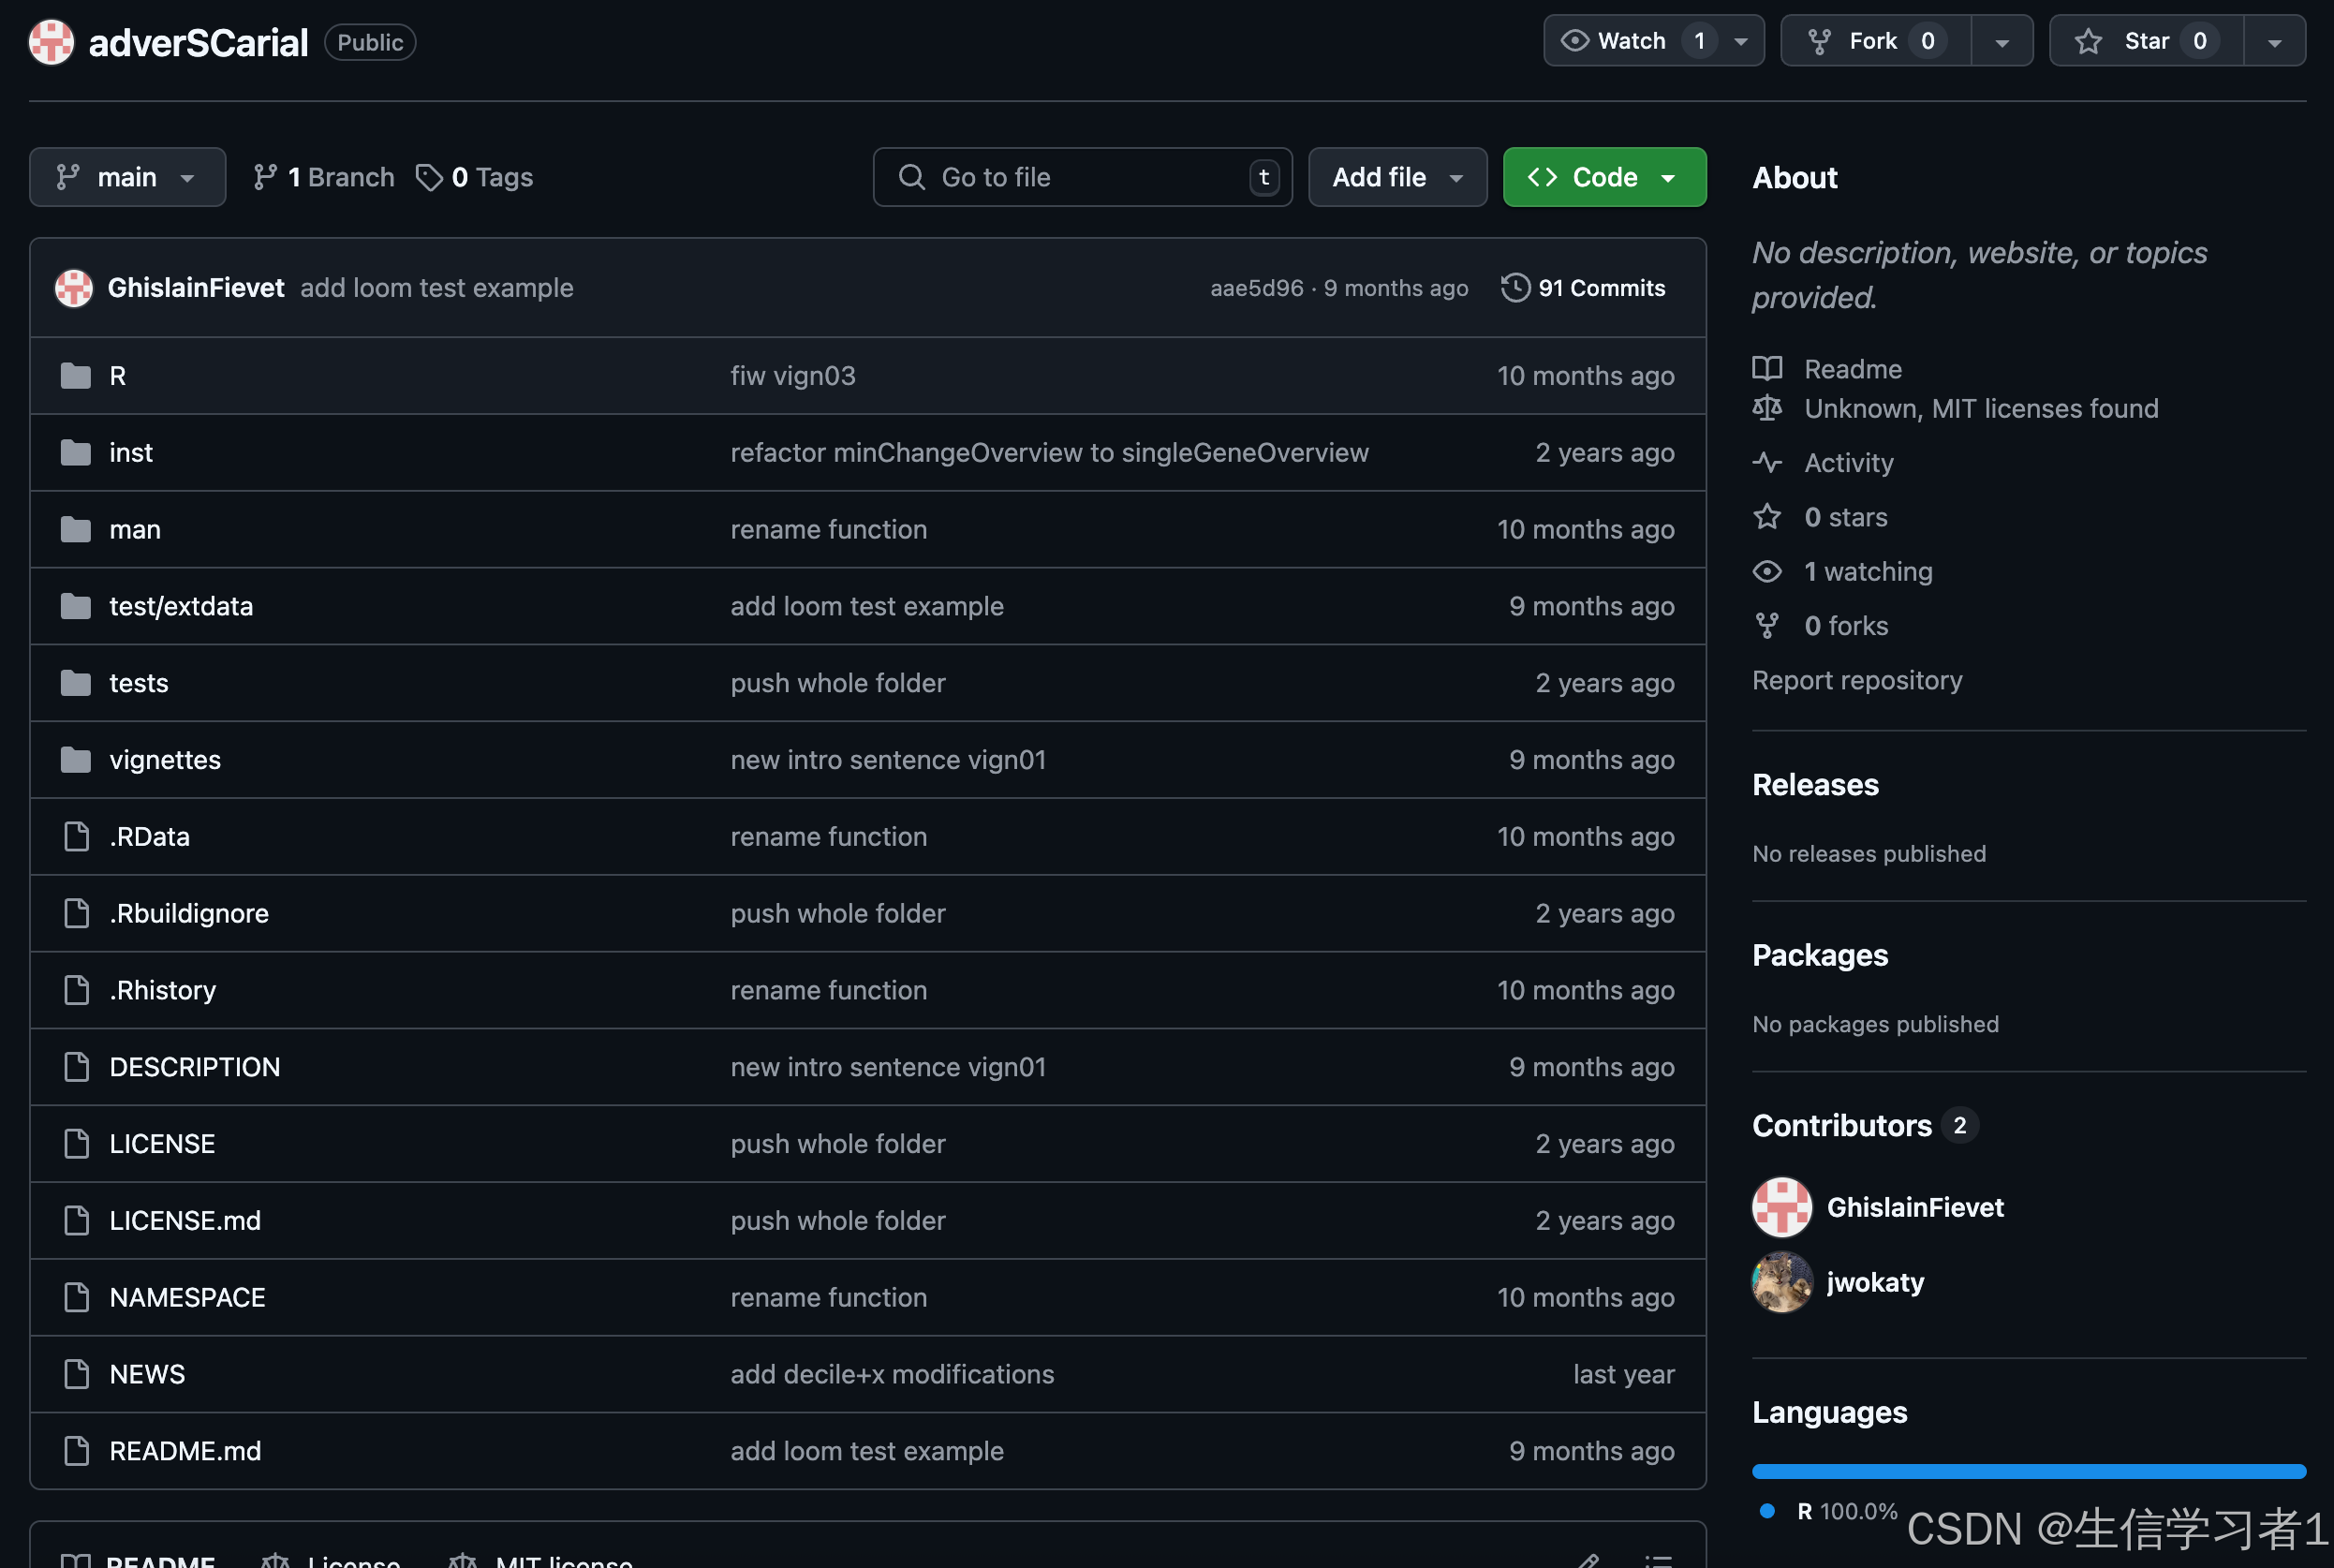Click the tag icon beside 0 Tags
This screenshot has height=1568, width=2334.
tap(429, 178)
